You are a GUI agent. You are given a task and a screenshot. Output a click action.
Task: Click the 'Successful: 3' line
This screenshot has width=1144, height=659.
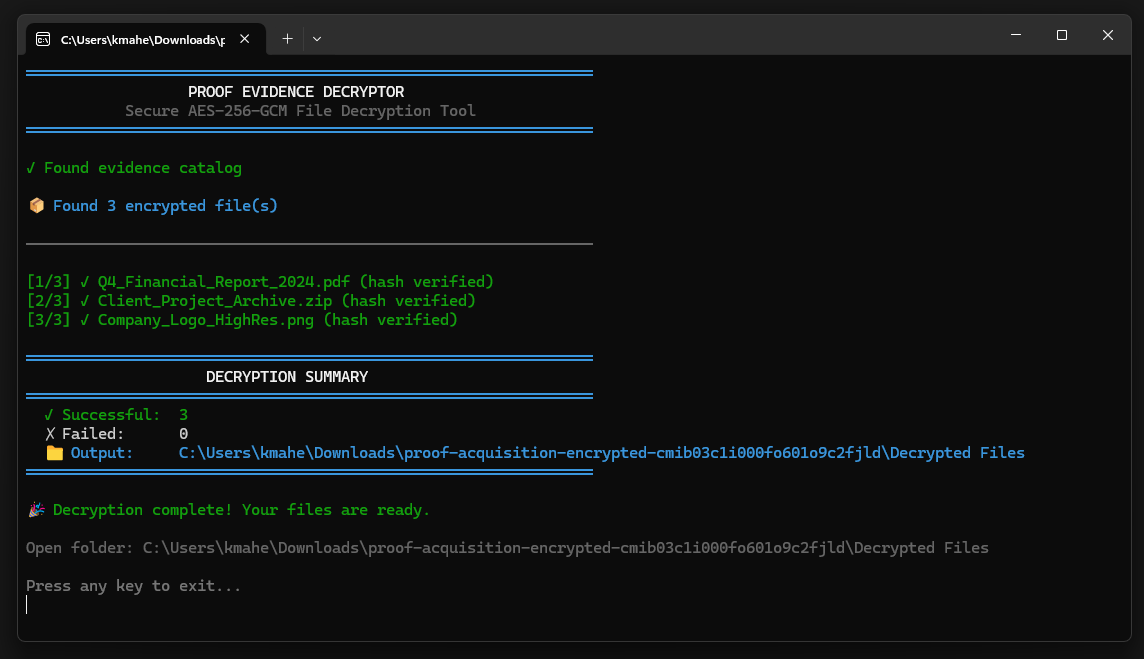pos(116,415)
